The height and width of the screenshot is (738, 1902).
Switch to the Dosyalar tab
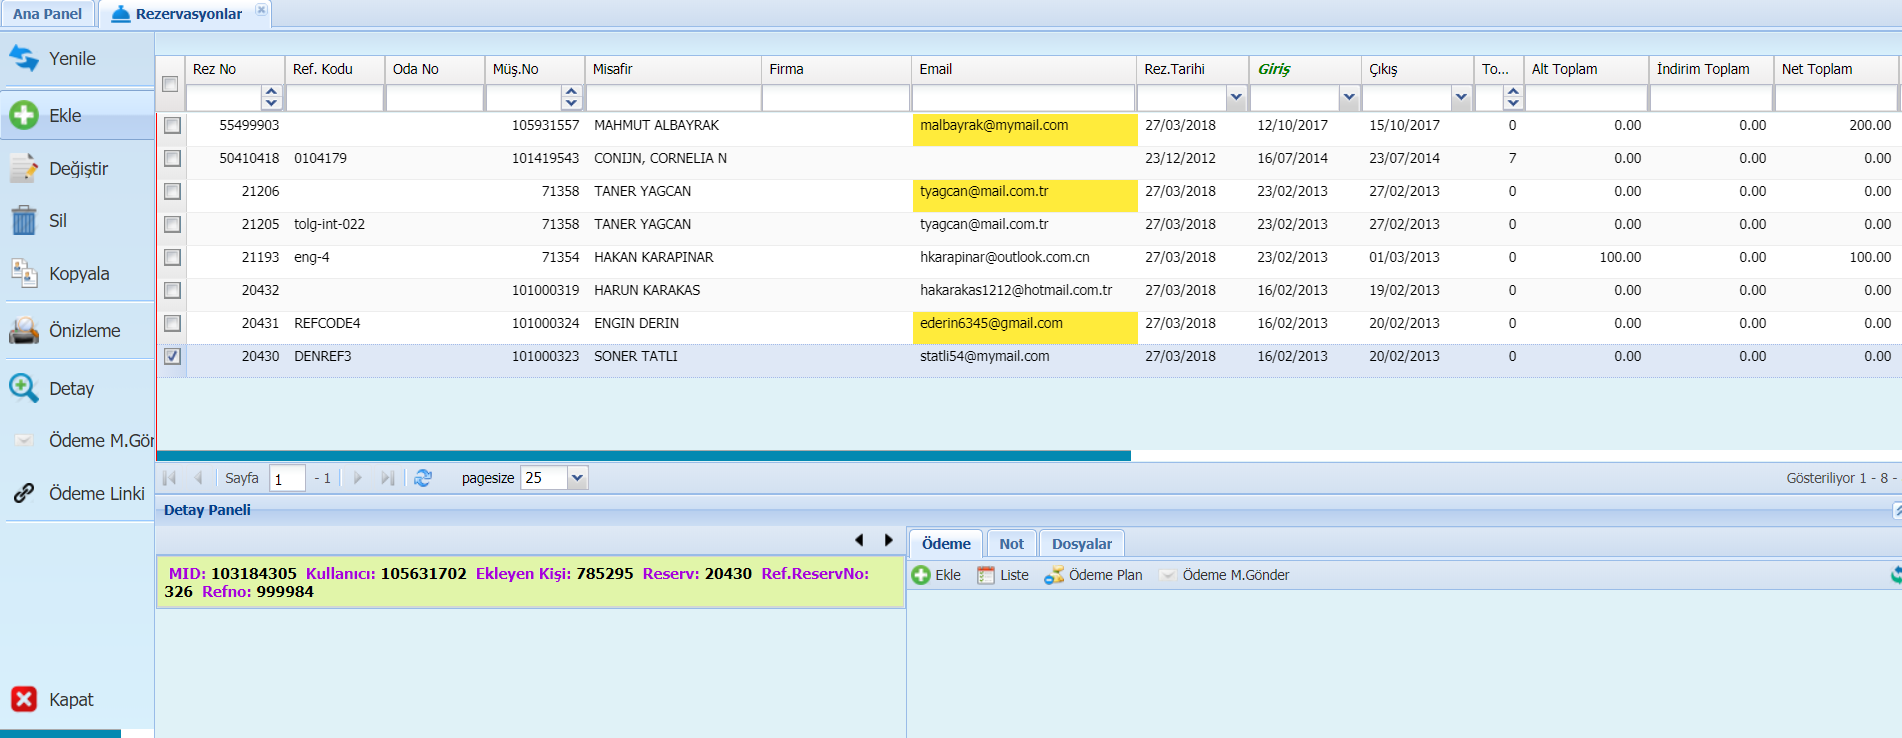[x=1082, y=544]
